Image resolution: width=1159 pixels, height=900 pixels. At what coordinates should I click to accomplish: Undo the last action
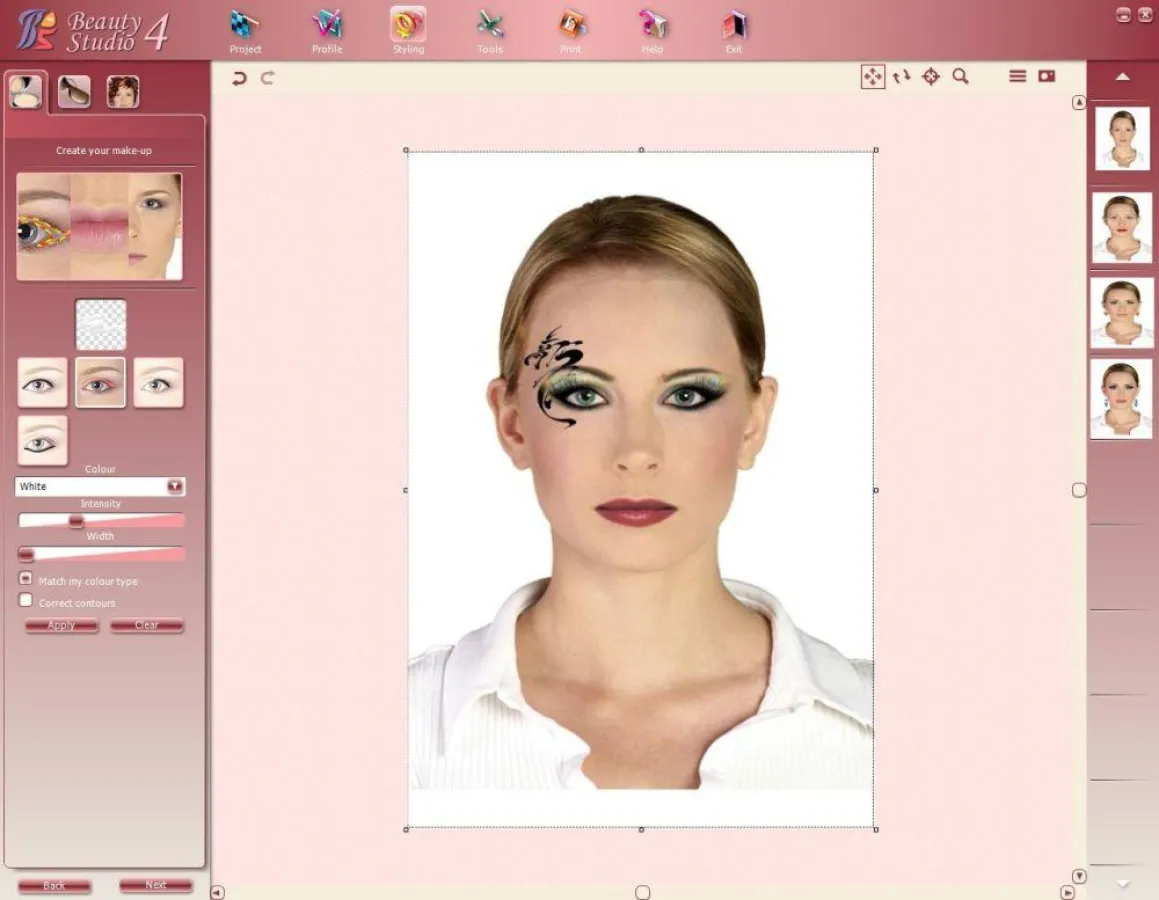coord(239,77)
